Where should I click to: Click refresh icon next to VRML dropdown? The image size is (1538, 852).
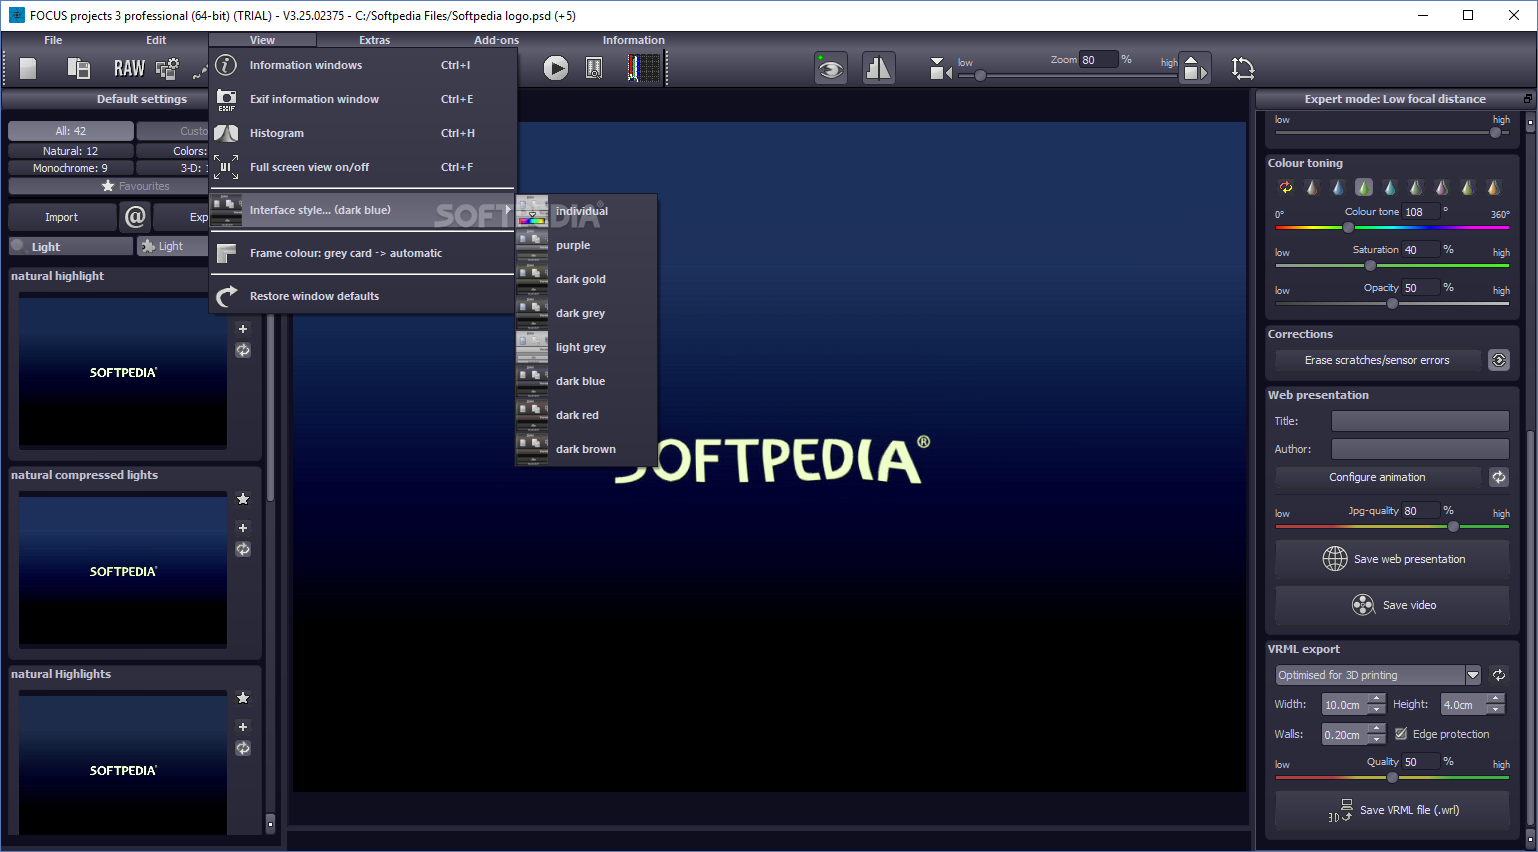pyautogui.click(x=1499, y=675)
